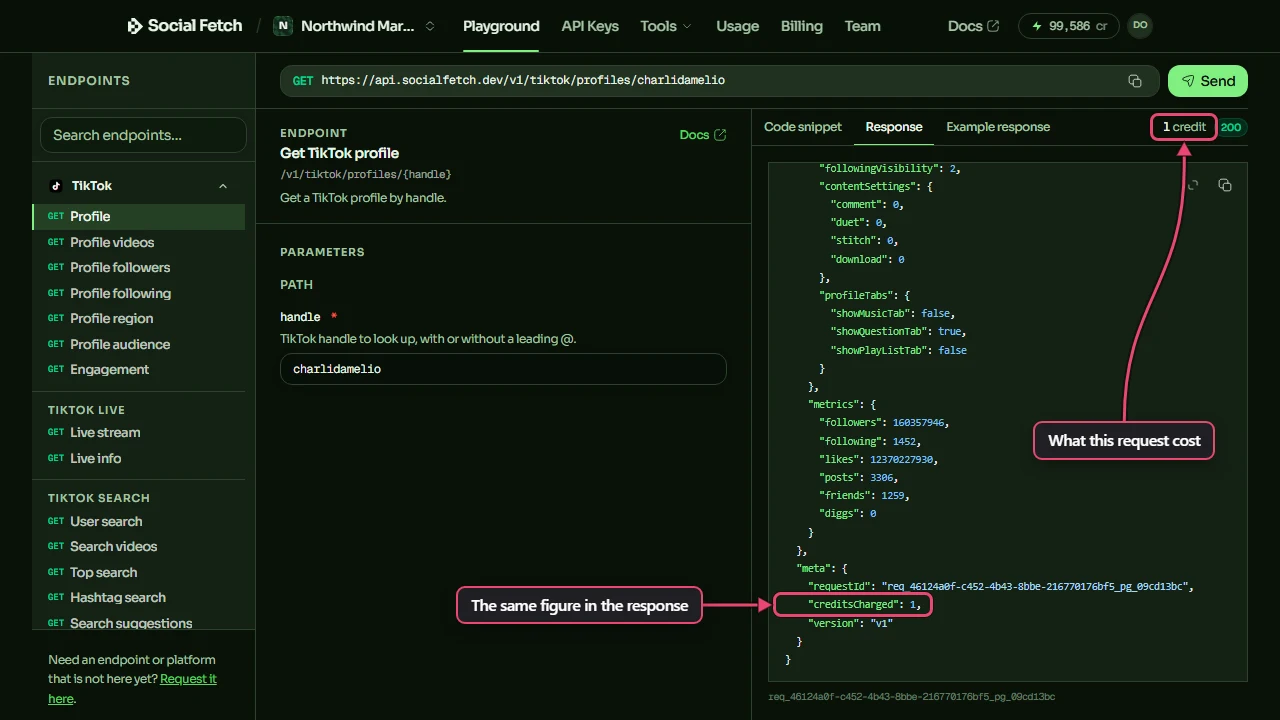Send the API request
1280x720 pixels.
pyautogui.click(x=1208, y=81)
